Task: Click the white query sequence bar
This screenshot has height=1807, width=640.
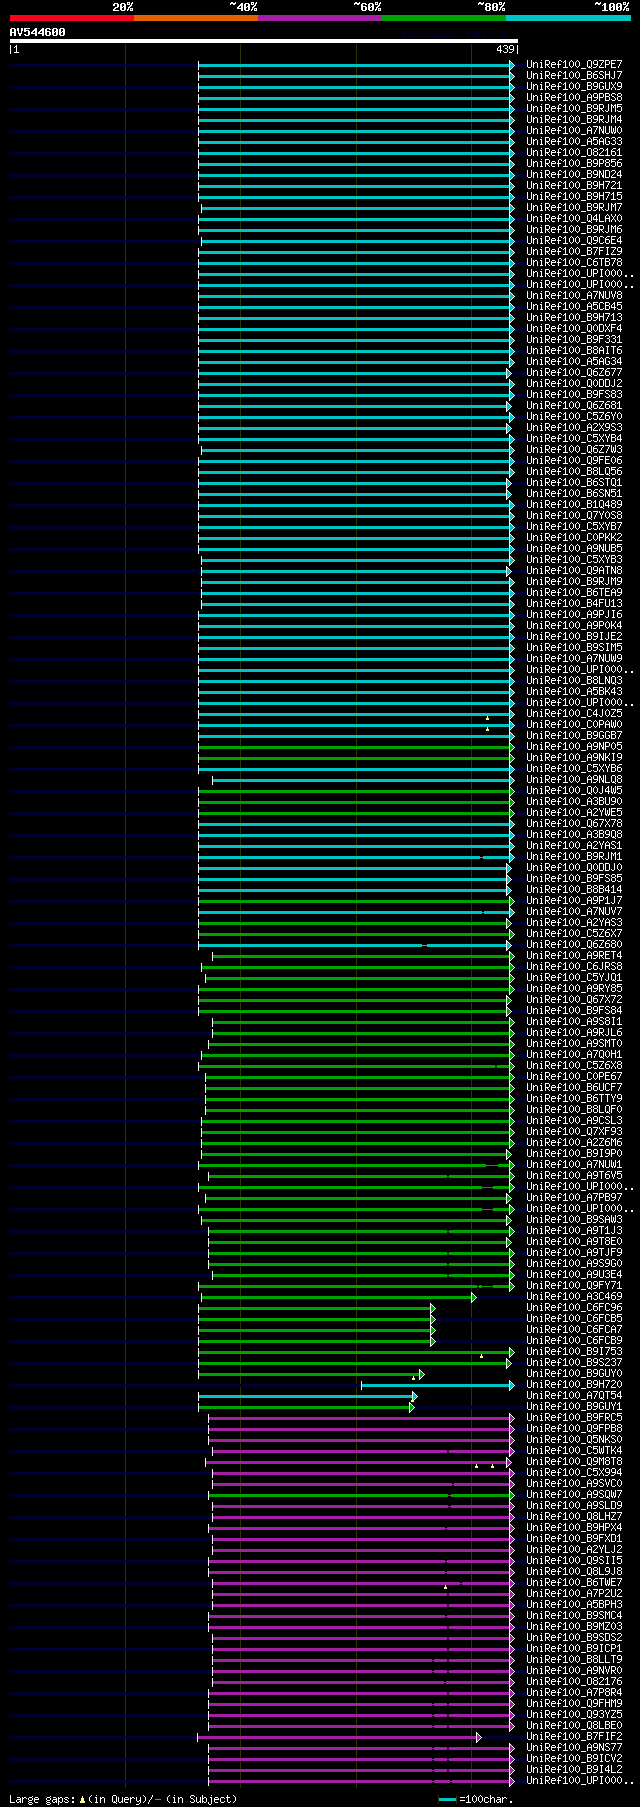Action: point(264,41)
